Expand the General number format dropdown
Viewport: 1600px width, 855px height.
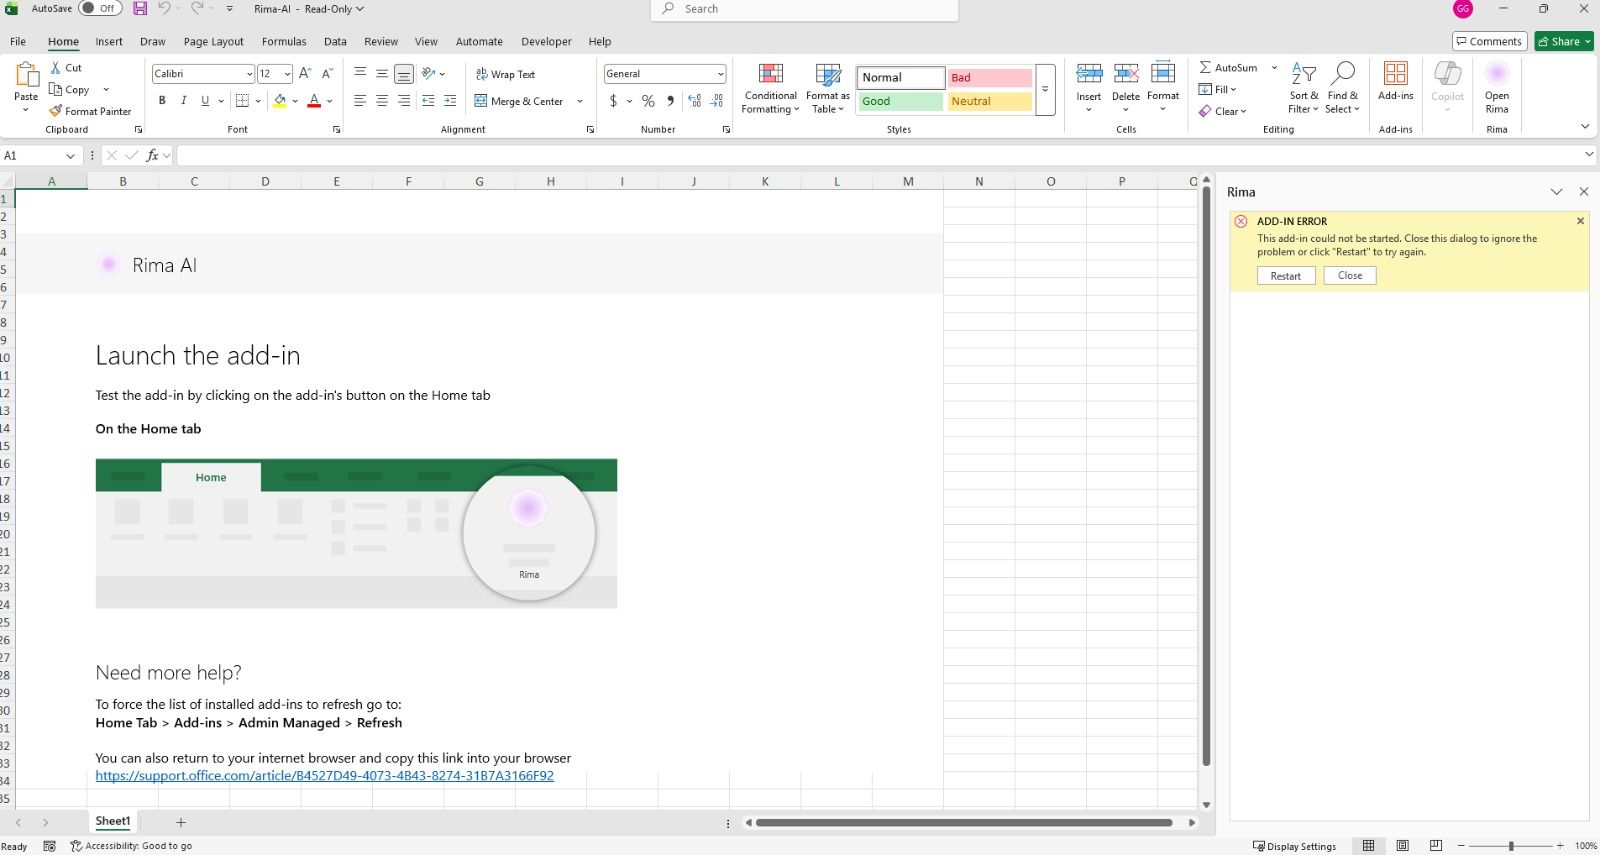tap(720, 74)
